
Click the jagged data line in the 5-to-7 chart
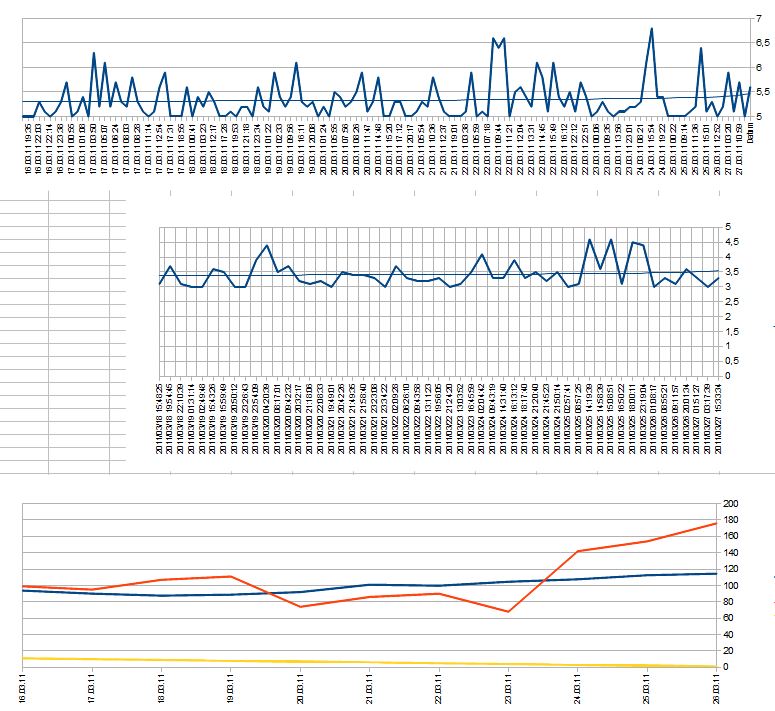tap(387, 72)
